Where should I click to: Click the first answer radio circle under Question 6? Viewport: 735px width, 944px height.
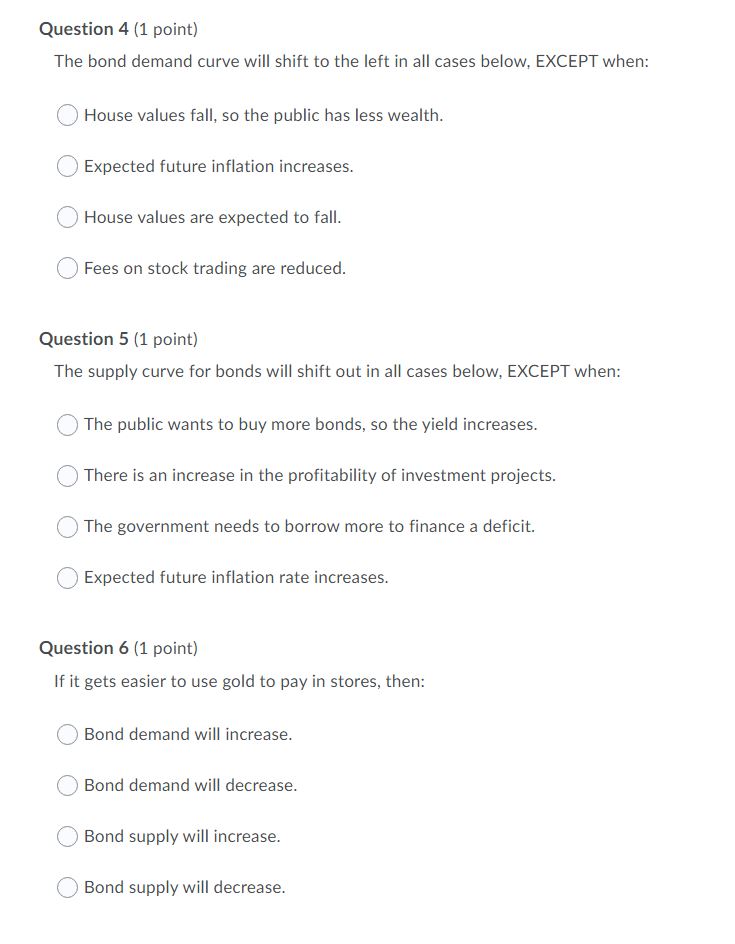(x=67, y=734)
